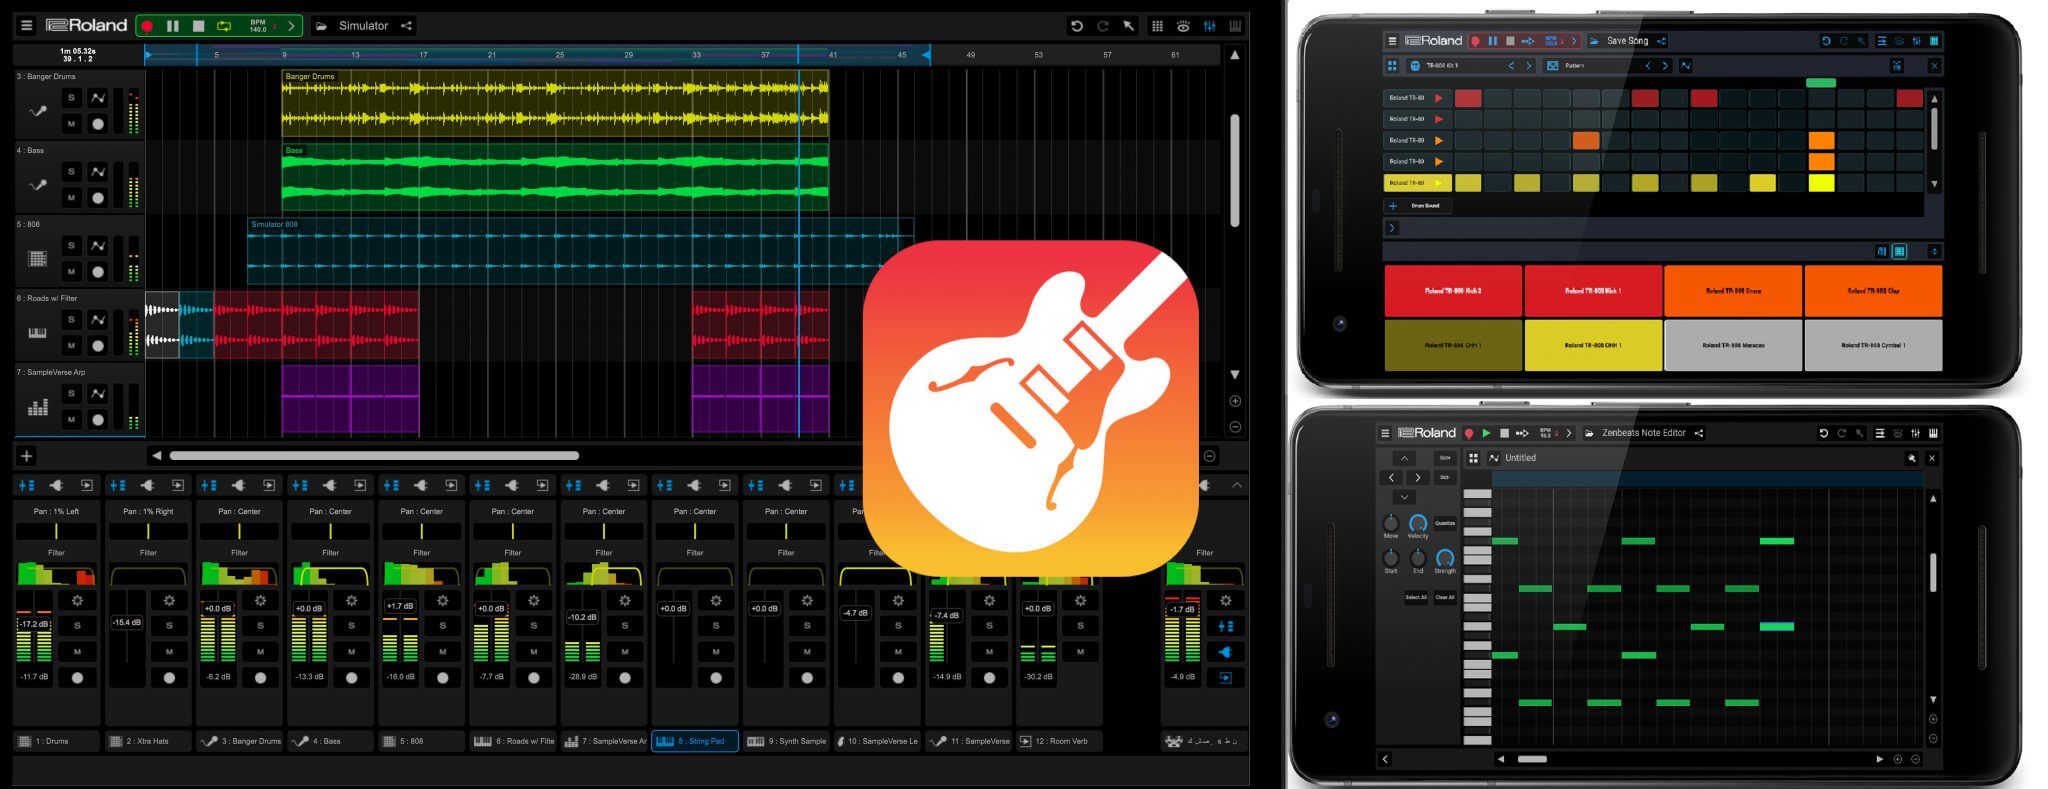Click the blue mixer view icon in toolbar

pos(1209,26)
